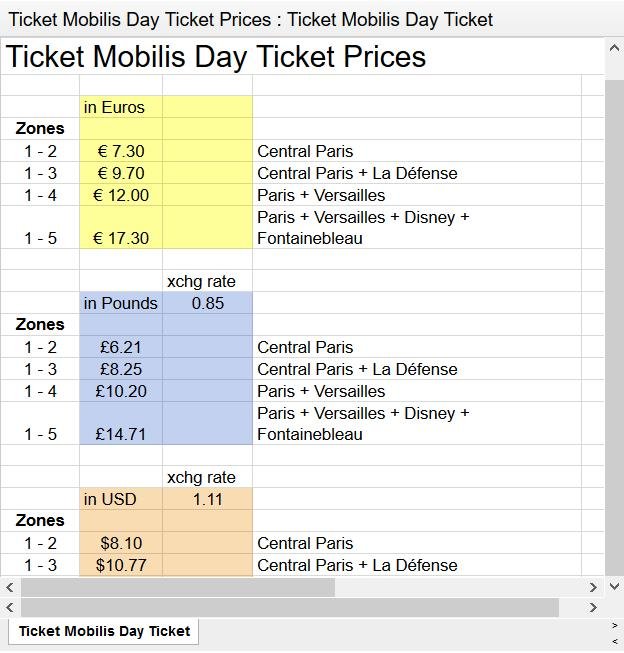Select the 0.85 pounds exchange rate cell
Screen dimensions: 624x653
[x=207, y=303]
